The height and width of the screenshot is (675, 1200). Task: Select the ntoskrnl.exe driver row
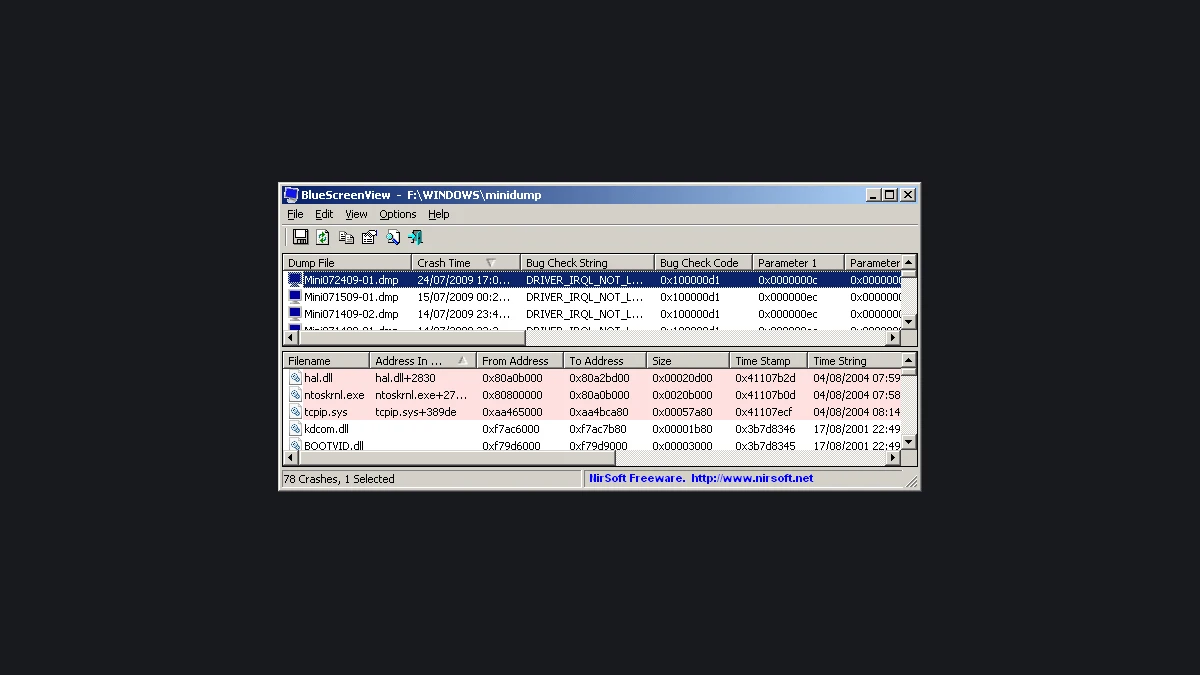592,395
